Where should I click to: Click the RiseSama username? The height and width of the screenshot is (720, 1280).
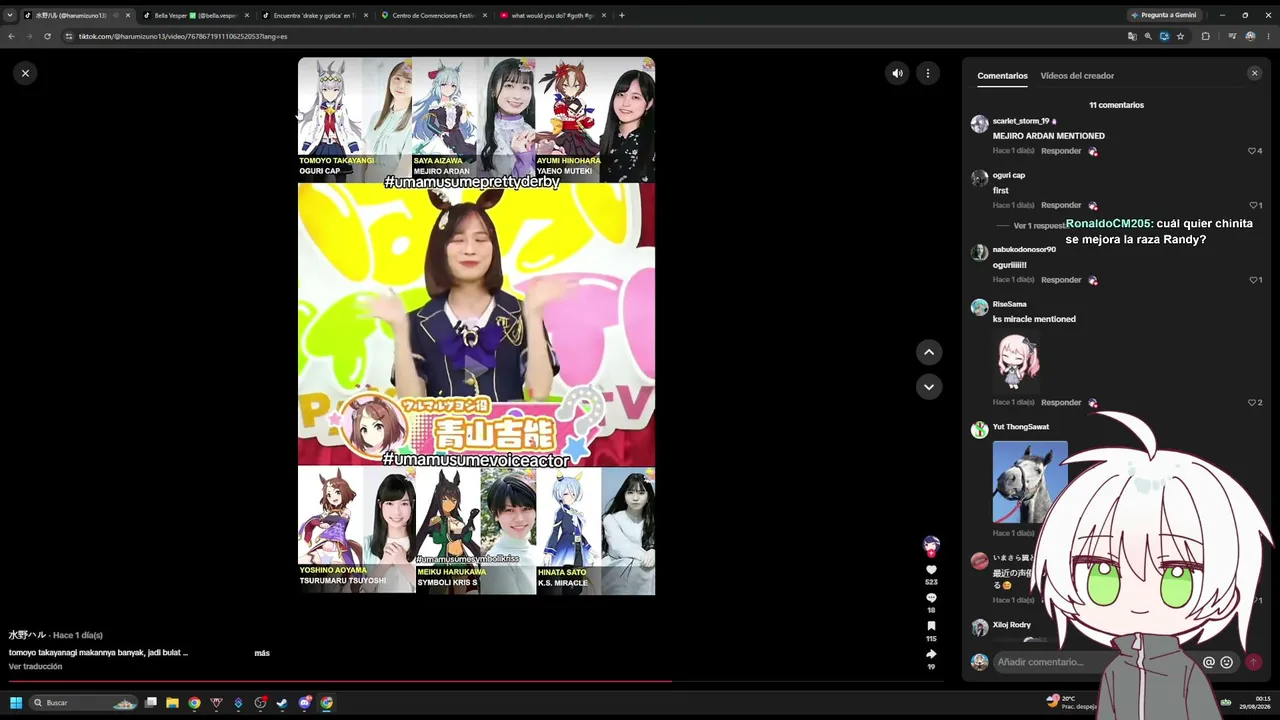coord(1009,304)
